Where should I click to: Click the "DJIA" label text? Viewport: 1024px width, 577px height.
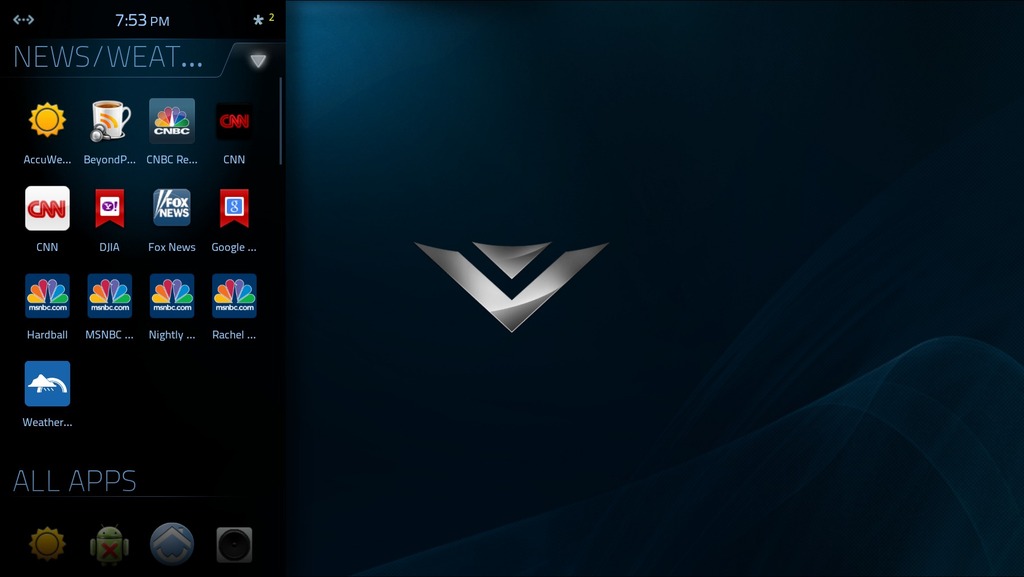(x=110, y=247)
